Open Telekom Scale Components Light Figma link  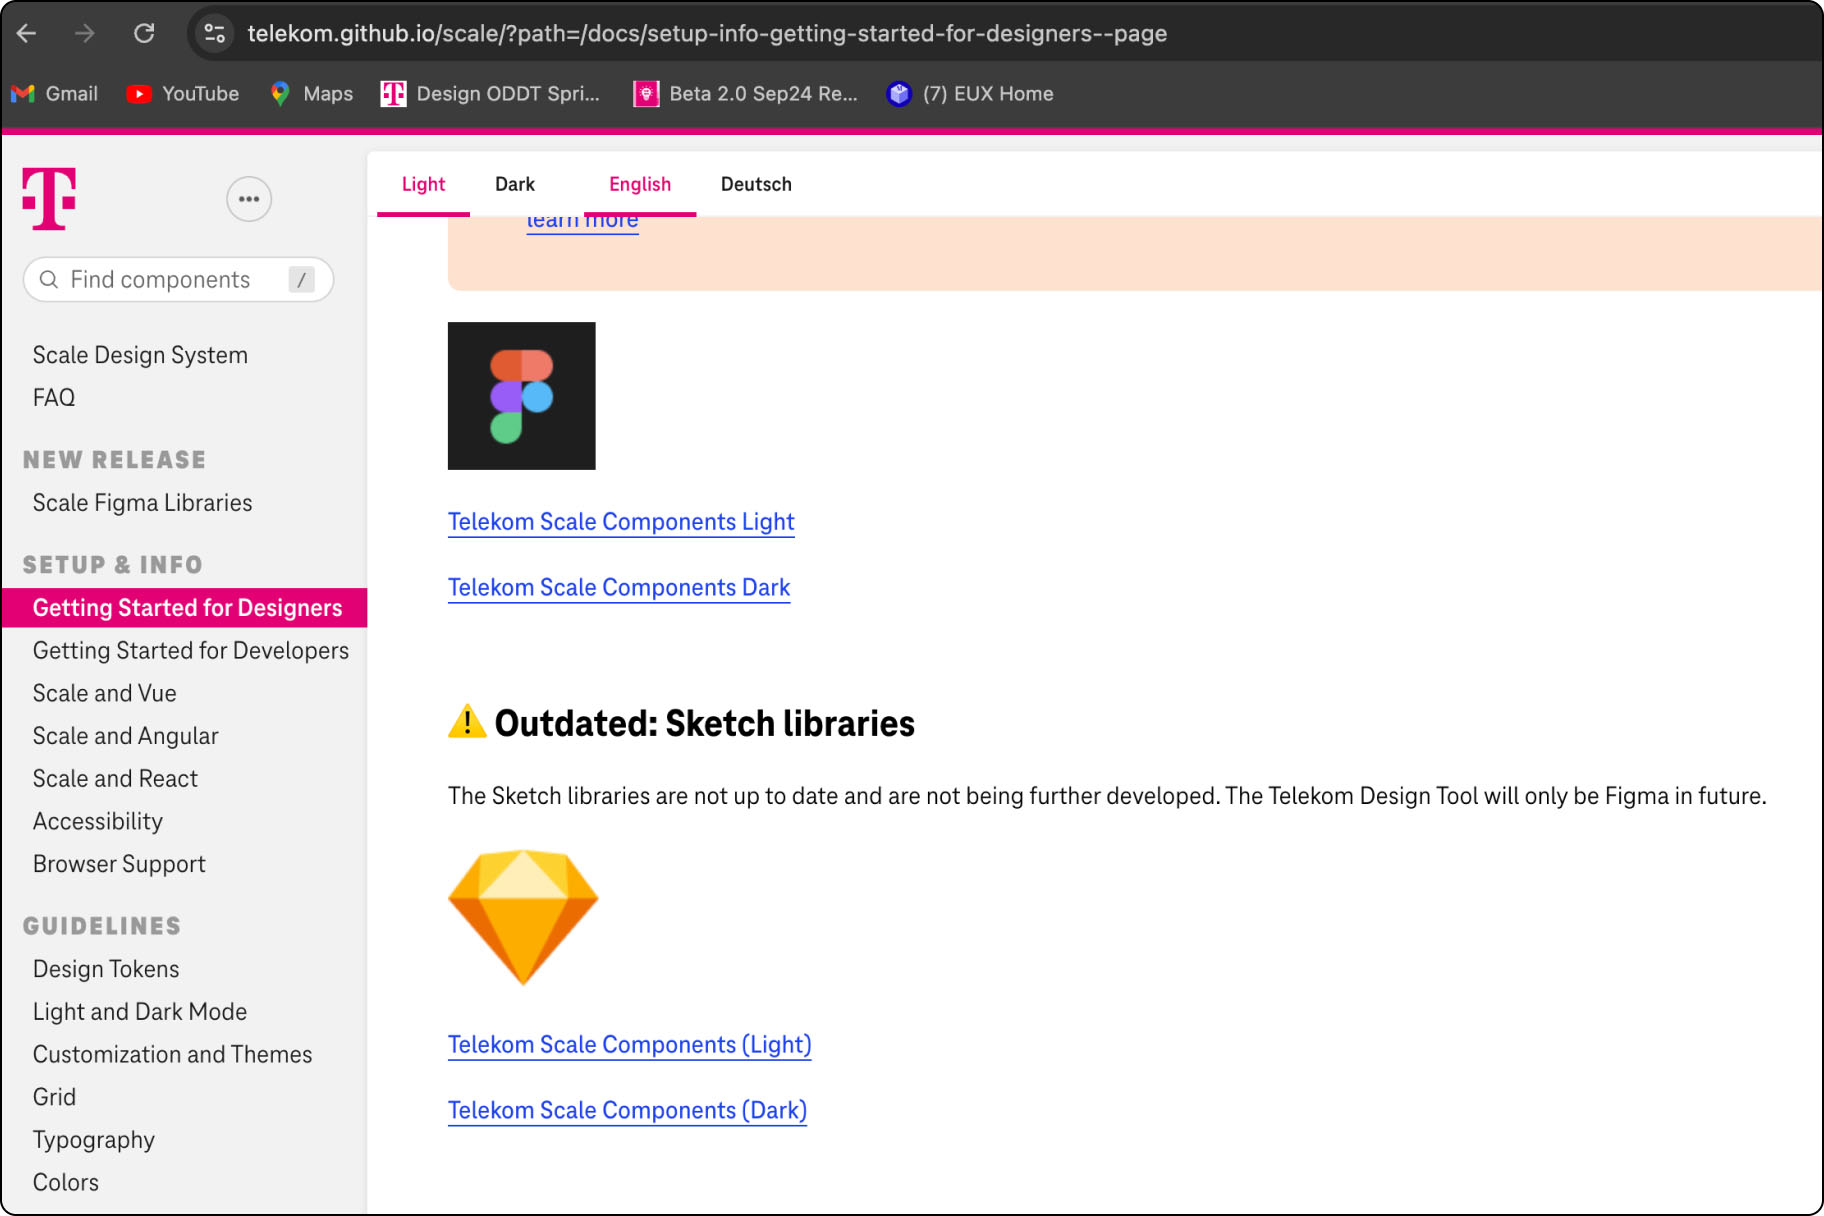(621, 522)
